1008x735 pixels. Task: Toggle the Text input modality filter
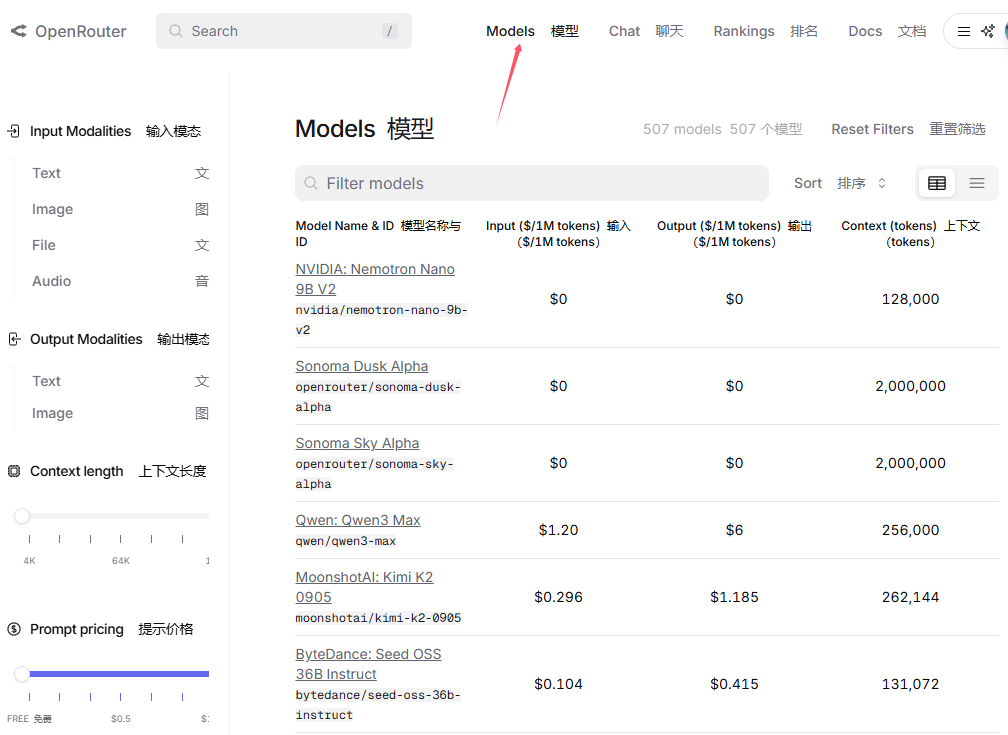coord(46,172)
